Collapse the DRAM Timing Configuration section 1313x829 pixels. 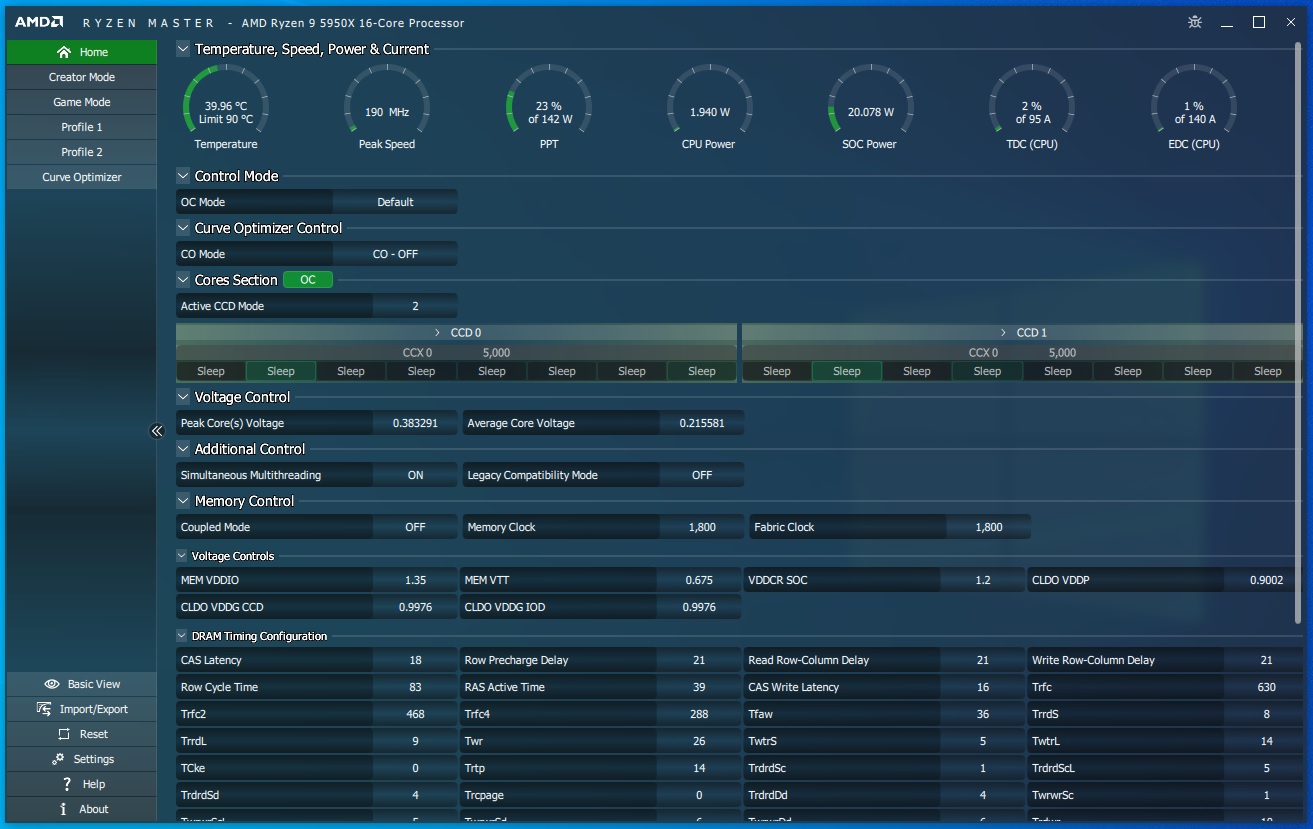coord(182,636)
